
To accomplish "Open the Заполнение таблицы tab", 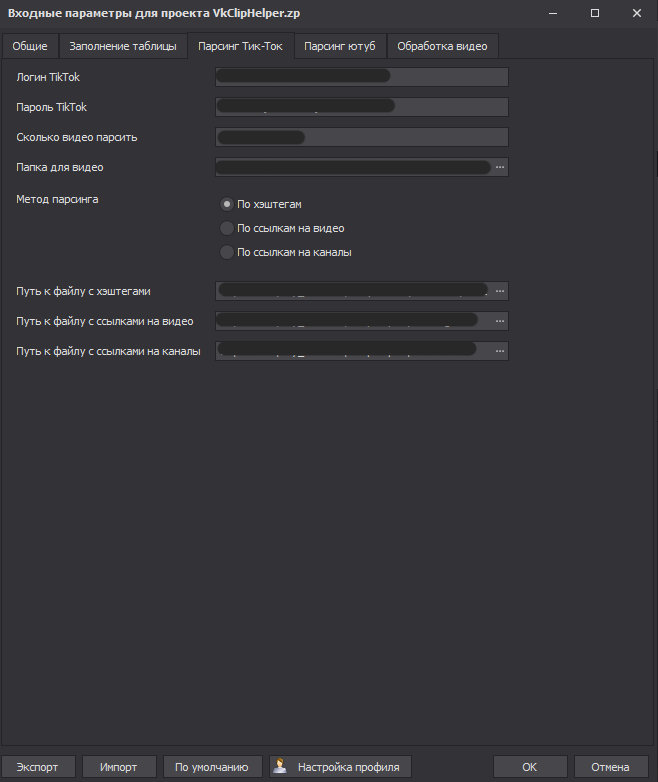I will pos(123,47).
